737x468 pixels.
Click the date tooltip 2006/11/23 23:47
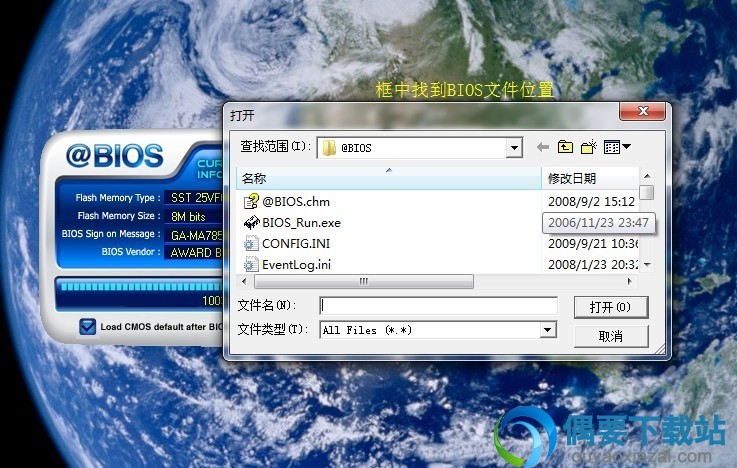(598, 223)
